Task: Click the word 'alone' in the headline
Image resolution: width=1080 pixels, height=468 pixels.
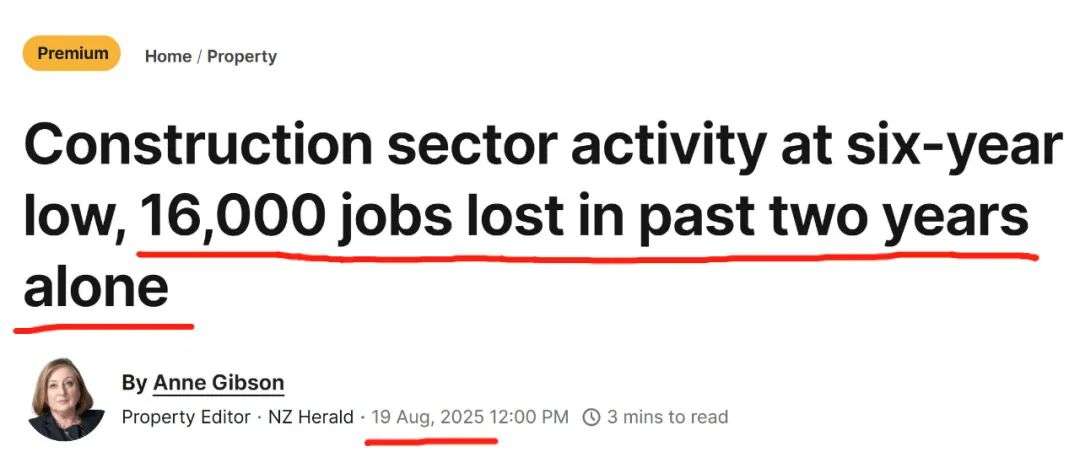Action: [96, 287]
